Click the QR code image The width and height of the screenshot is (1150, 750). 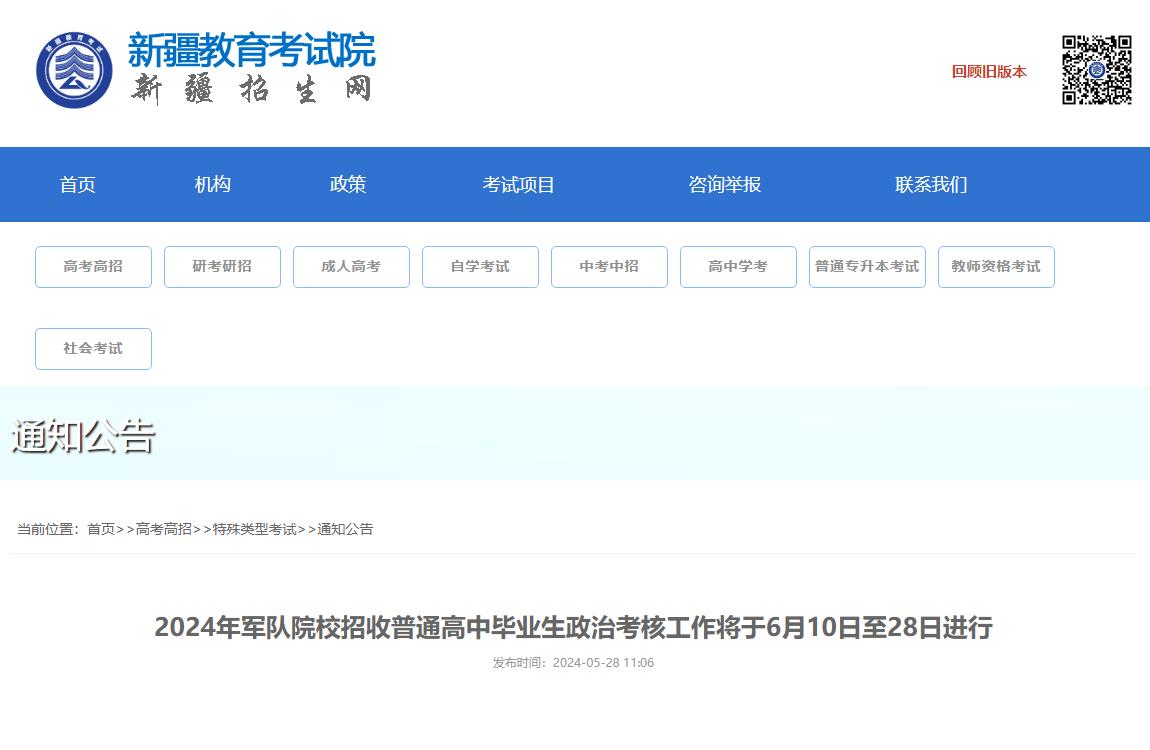[1096, 70]
